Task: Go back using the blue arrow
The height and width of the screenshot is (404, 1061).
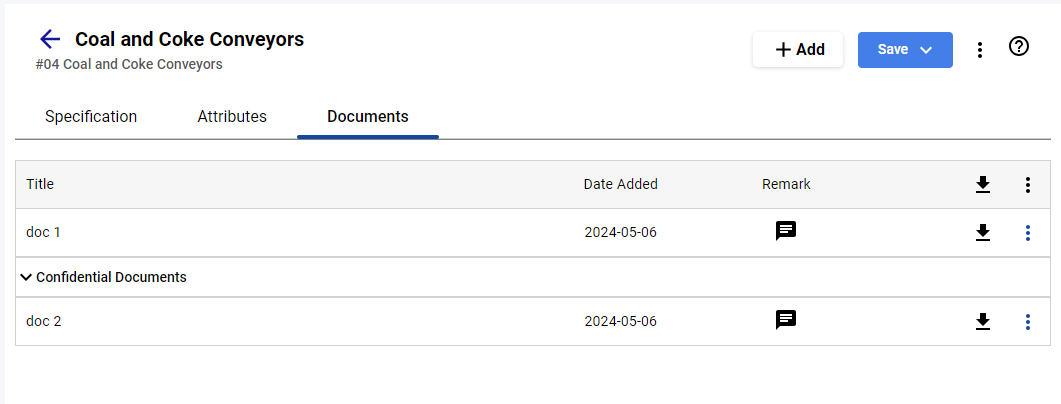Action: (50, 39)
